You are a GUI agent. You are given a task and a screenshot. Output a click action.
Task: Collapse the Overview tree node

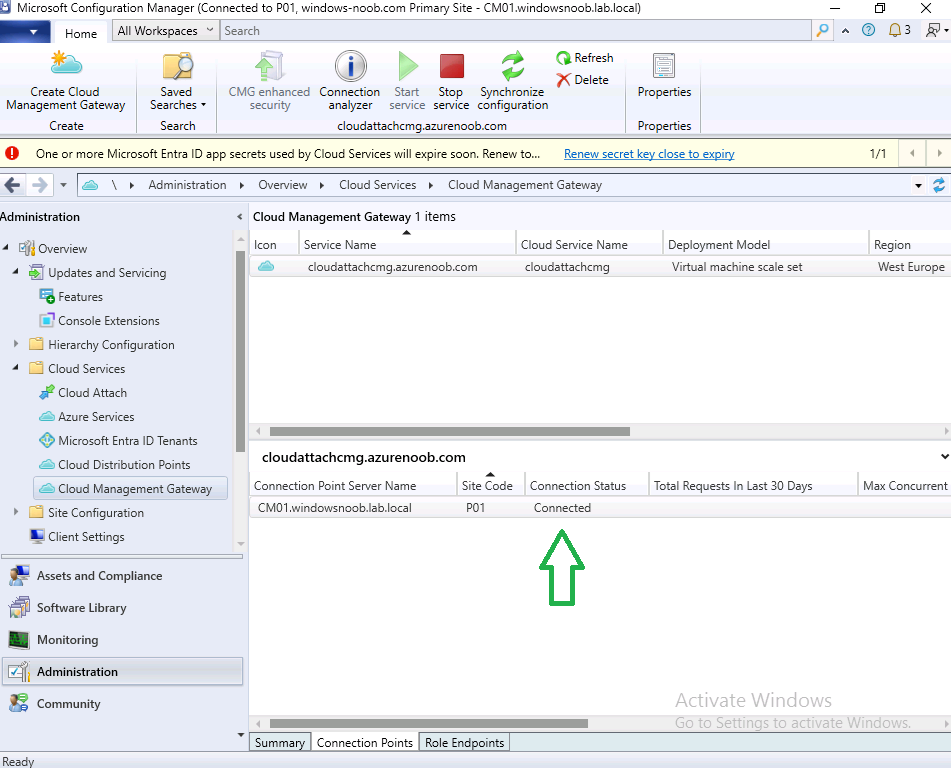pos(5,247)
